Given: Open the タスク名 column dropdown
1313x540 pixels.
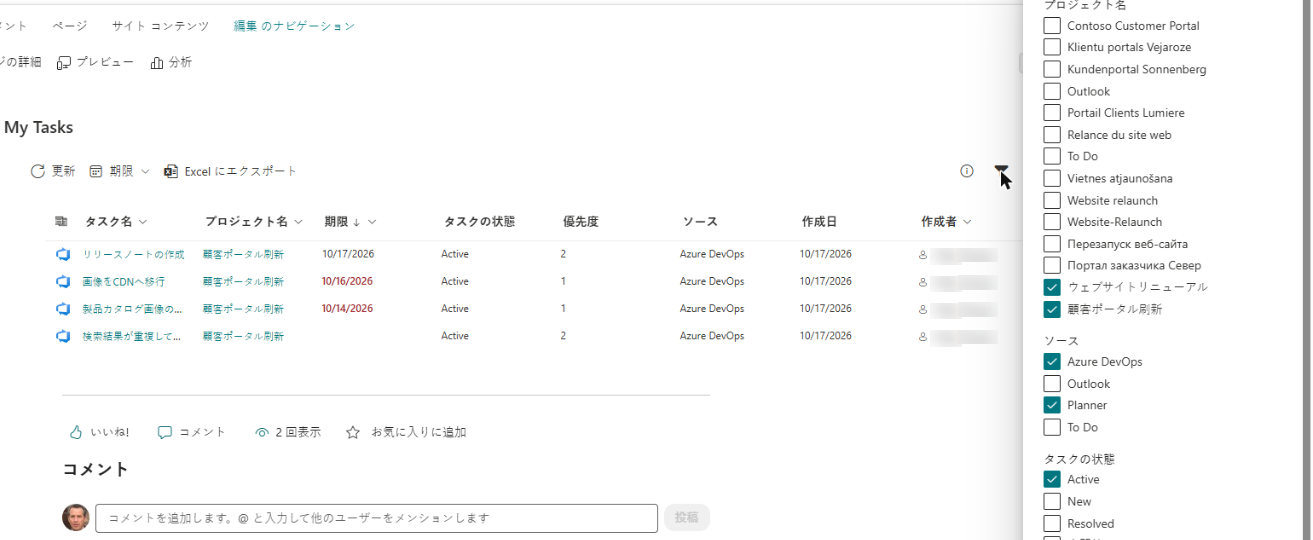Looking at the screenshot, I should (143, 222).
